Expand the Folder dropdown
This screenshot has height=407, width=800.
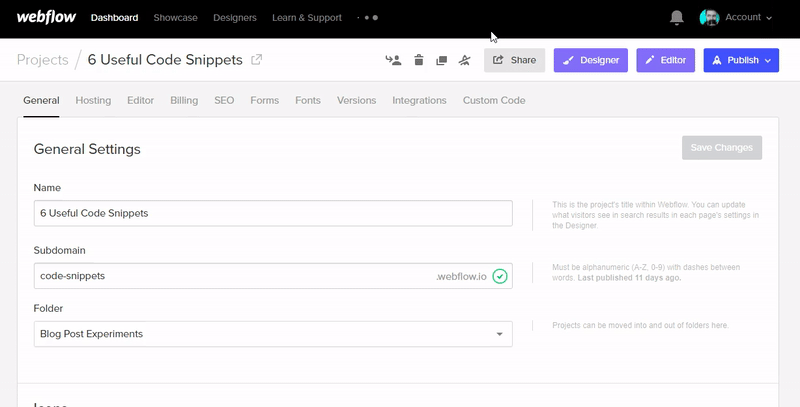[273, 334]
